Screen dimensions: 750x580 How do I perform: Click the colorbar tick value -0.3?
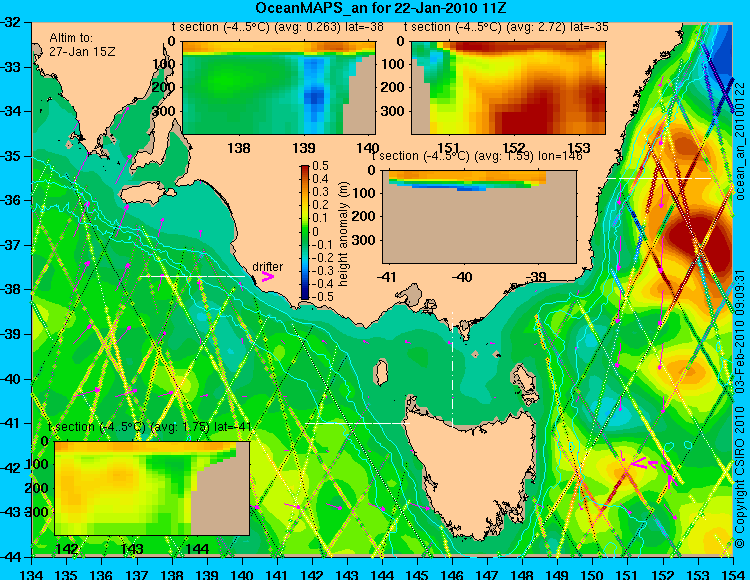click(320, 271)
